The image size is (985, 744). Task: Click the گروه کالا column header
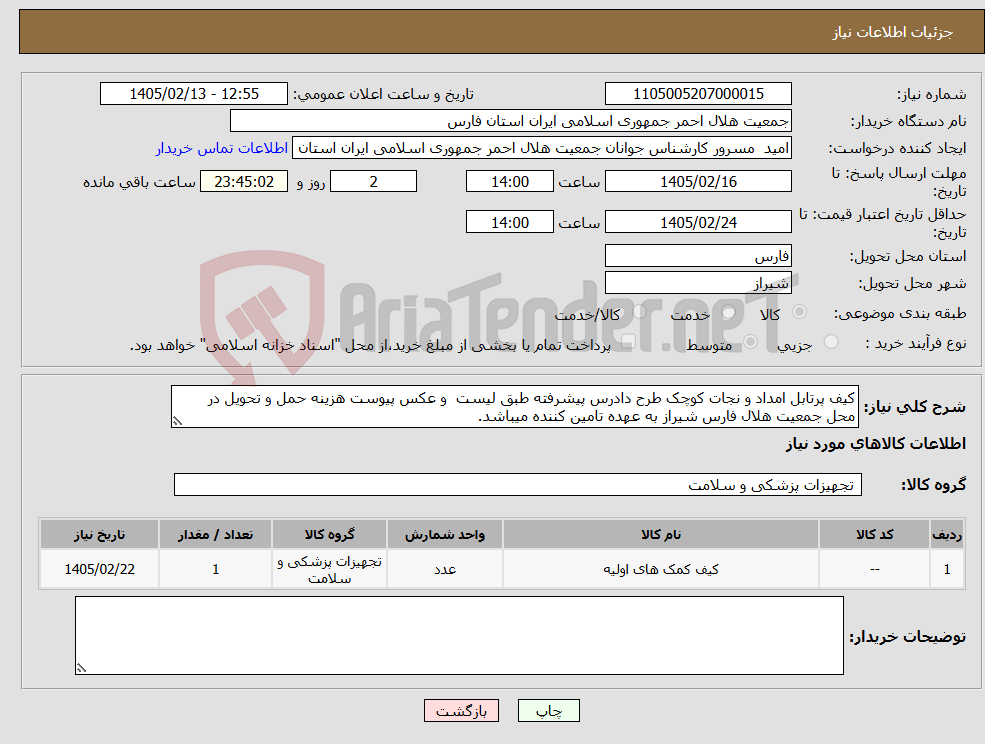(x=329, y=534)
